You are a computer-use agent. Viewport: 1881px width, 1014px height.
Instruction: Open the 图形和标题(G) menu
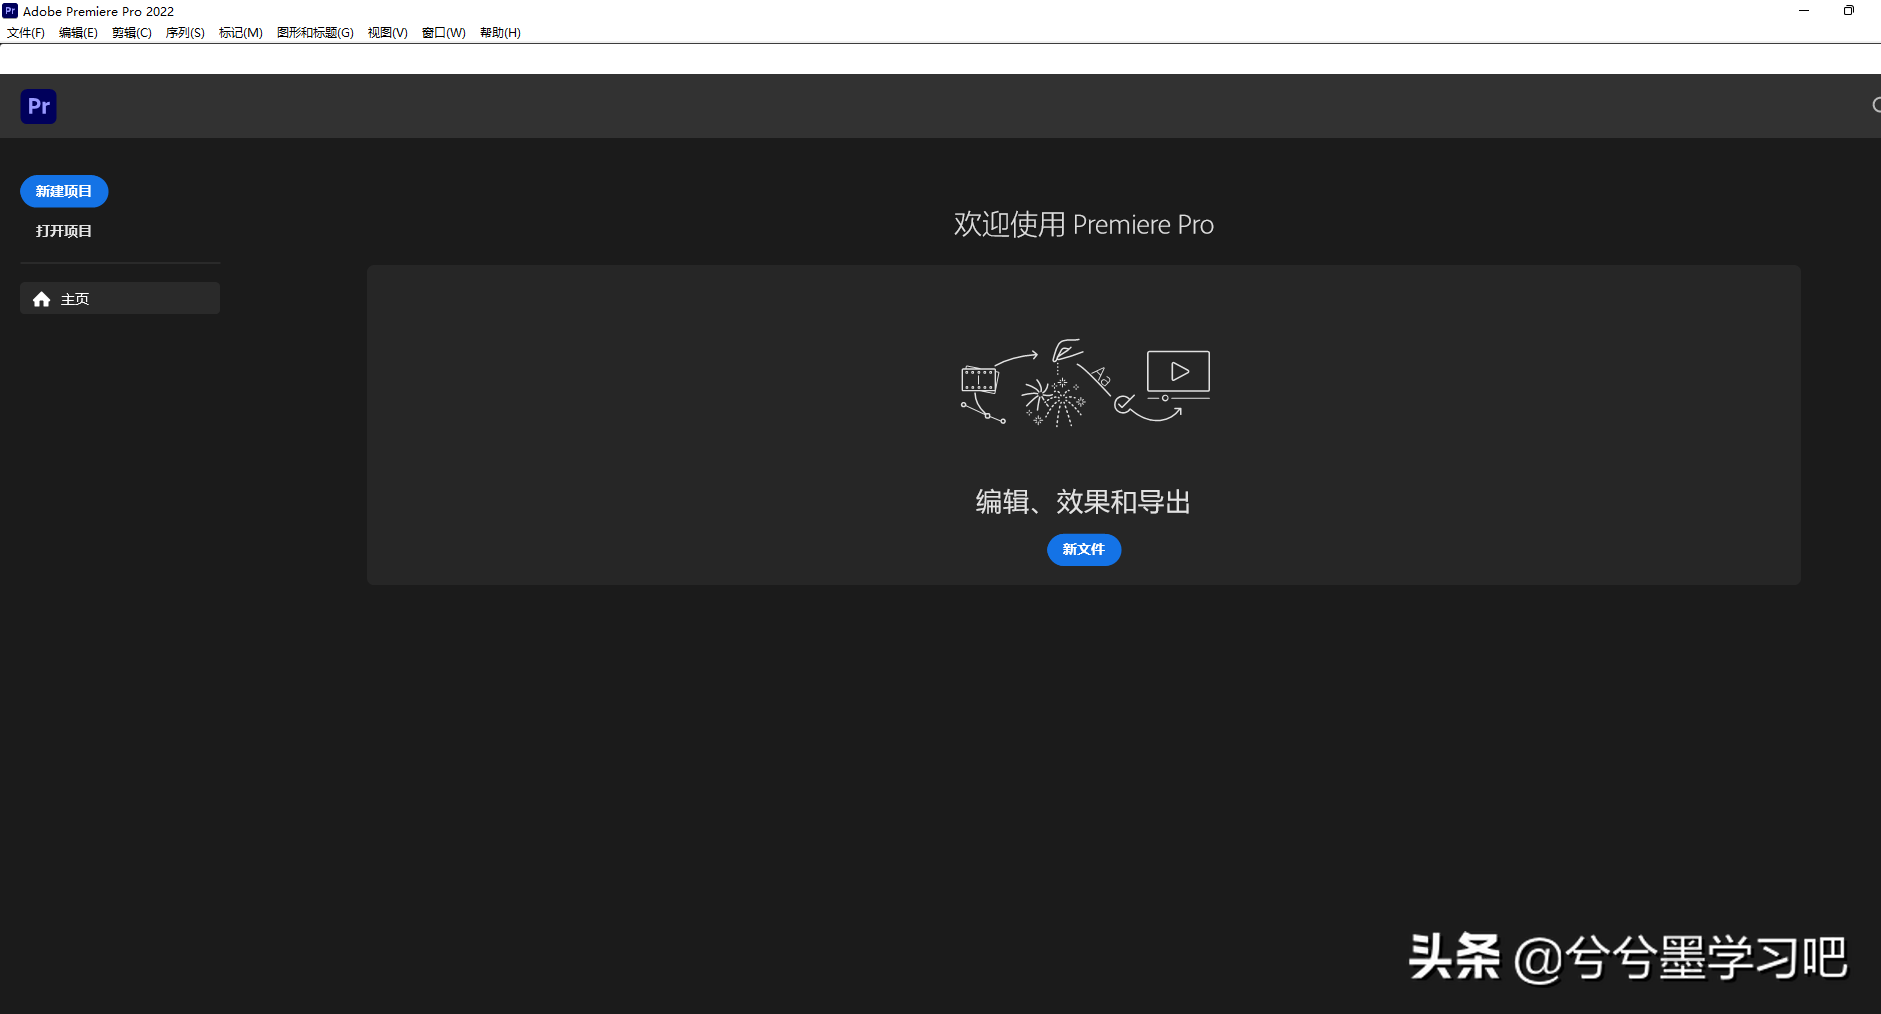pos(315,33)
